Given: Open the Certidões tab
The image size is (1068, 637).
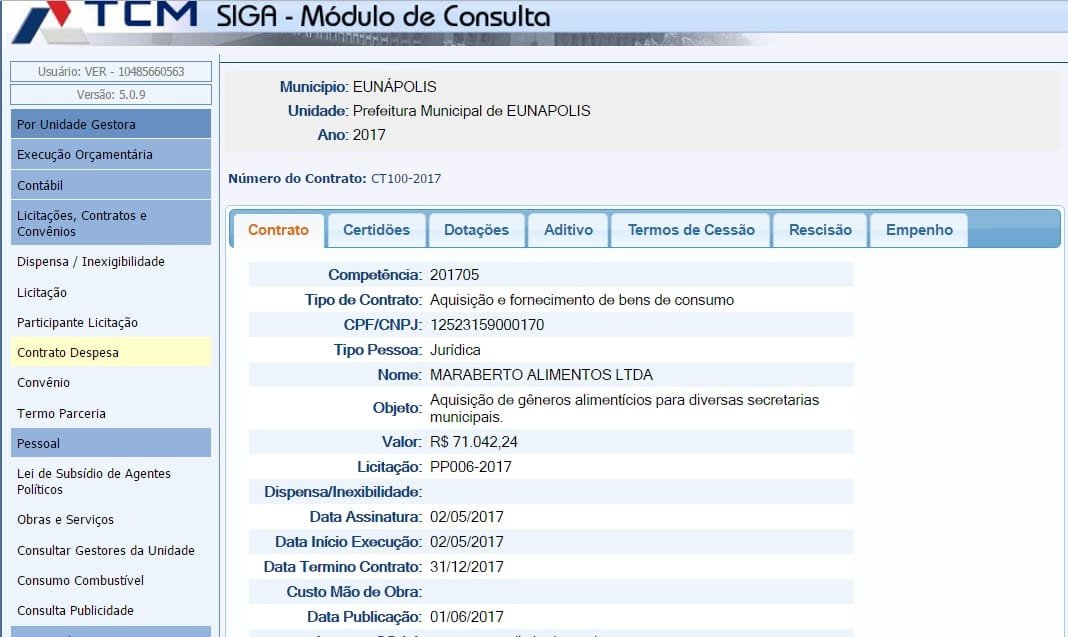Looking at the screenshot, I should (376, 230).
